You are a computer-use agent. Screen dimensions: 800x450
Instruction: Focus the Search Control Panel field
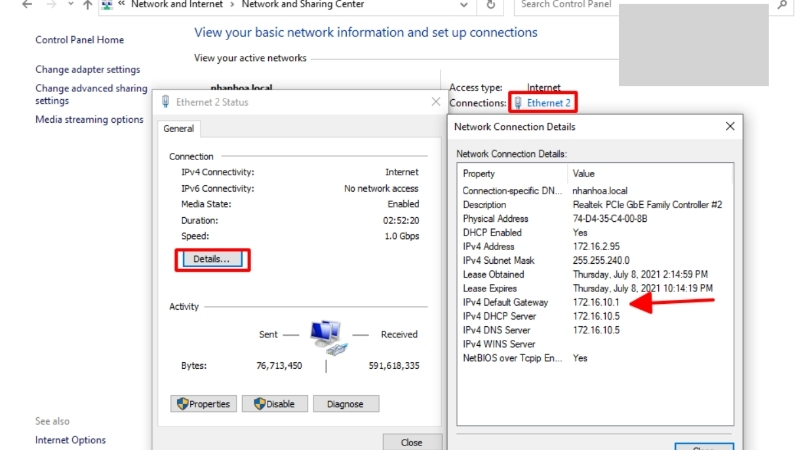[x=566, y=5]
